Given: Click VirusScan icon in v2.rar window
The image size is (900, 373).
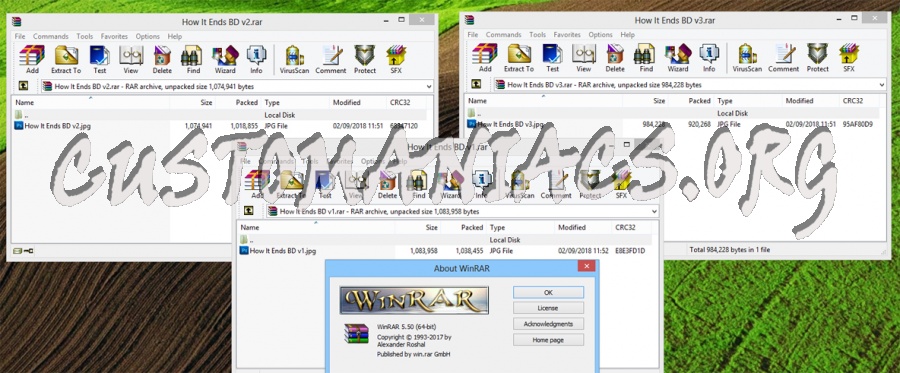Looking at the screenshot, I should (x=295, y=60).
